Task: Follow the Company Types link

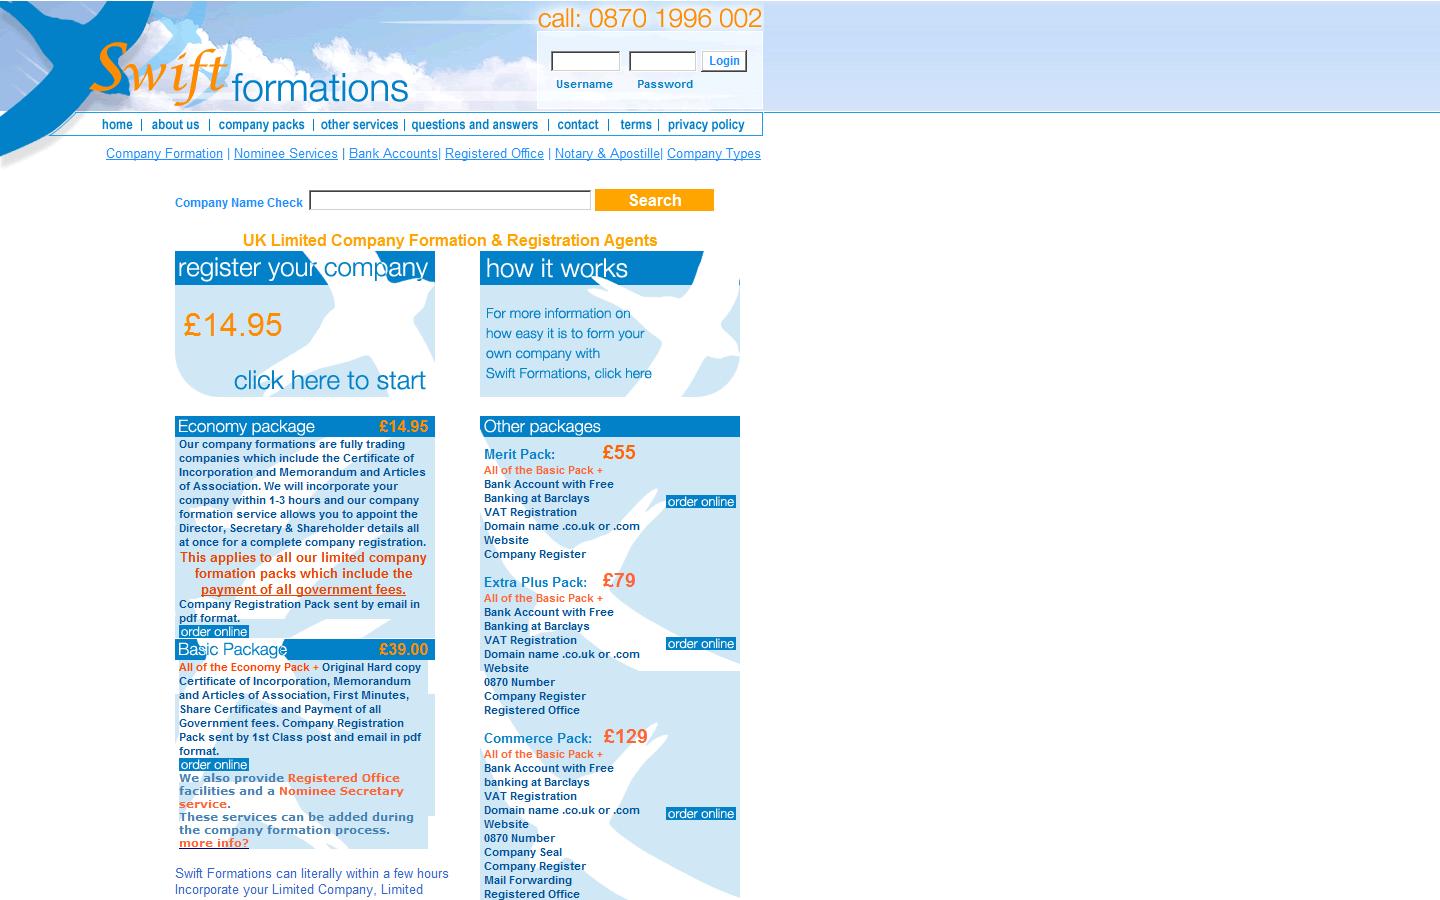Action: (713, 154)
